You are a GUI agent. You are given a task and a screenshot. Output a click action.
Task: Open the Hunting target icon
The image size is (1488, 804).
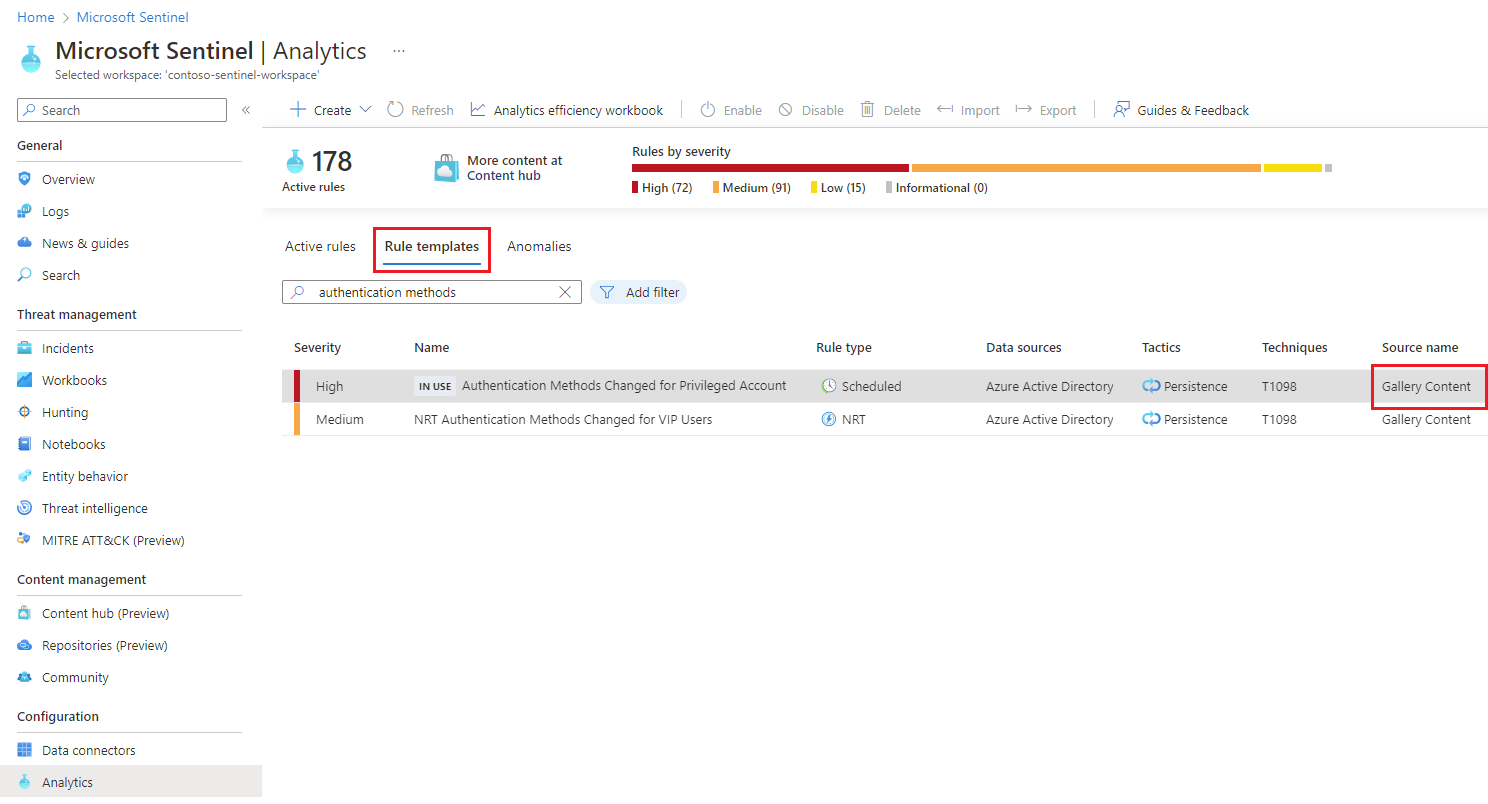coord(25,412)
